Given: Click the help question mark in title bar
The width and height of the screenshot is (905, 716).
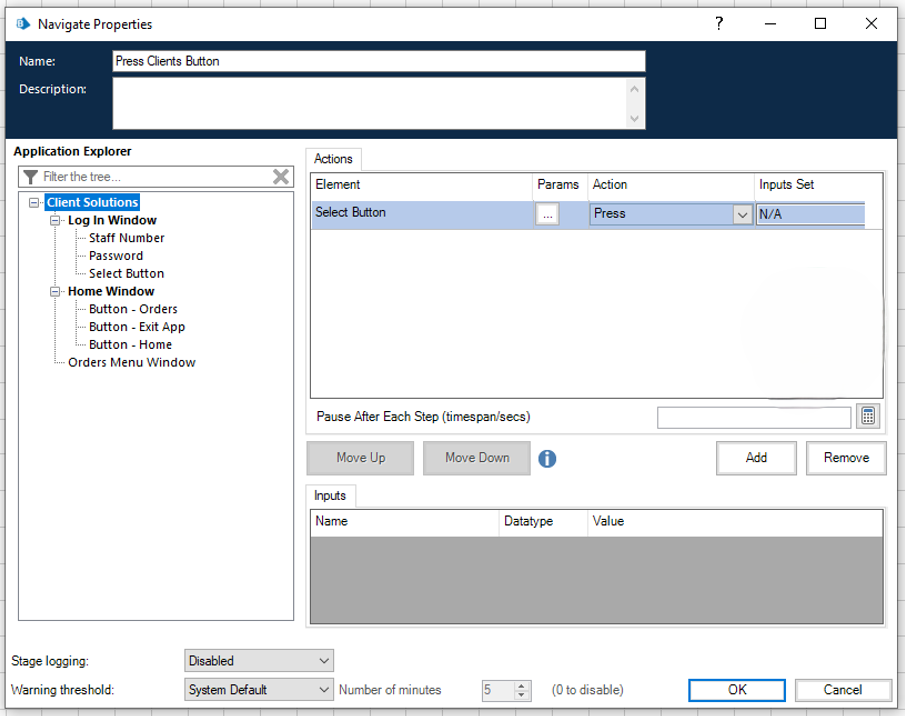Looking at the screenshot, I should (x=718, y=24).
